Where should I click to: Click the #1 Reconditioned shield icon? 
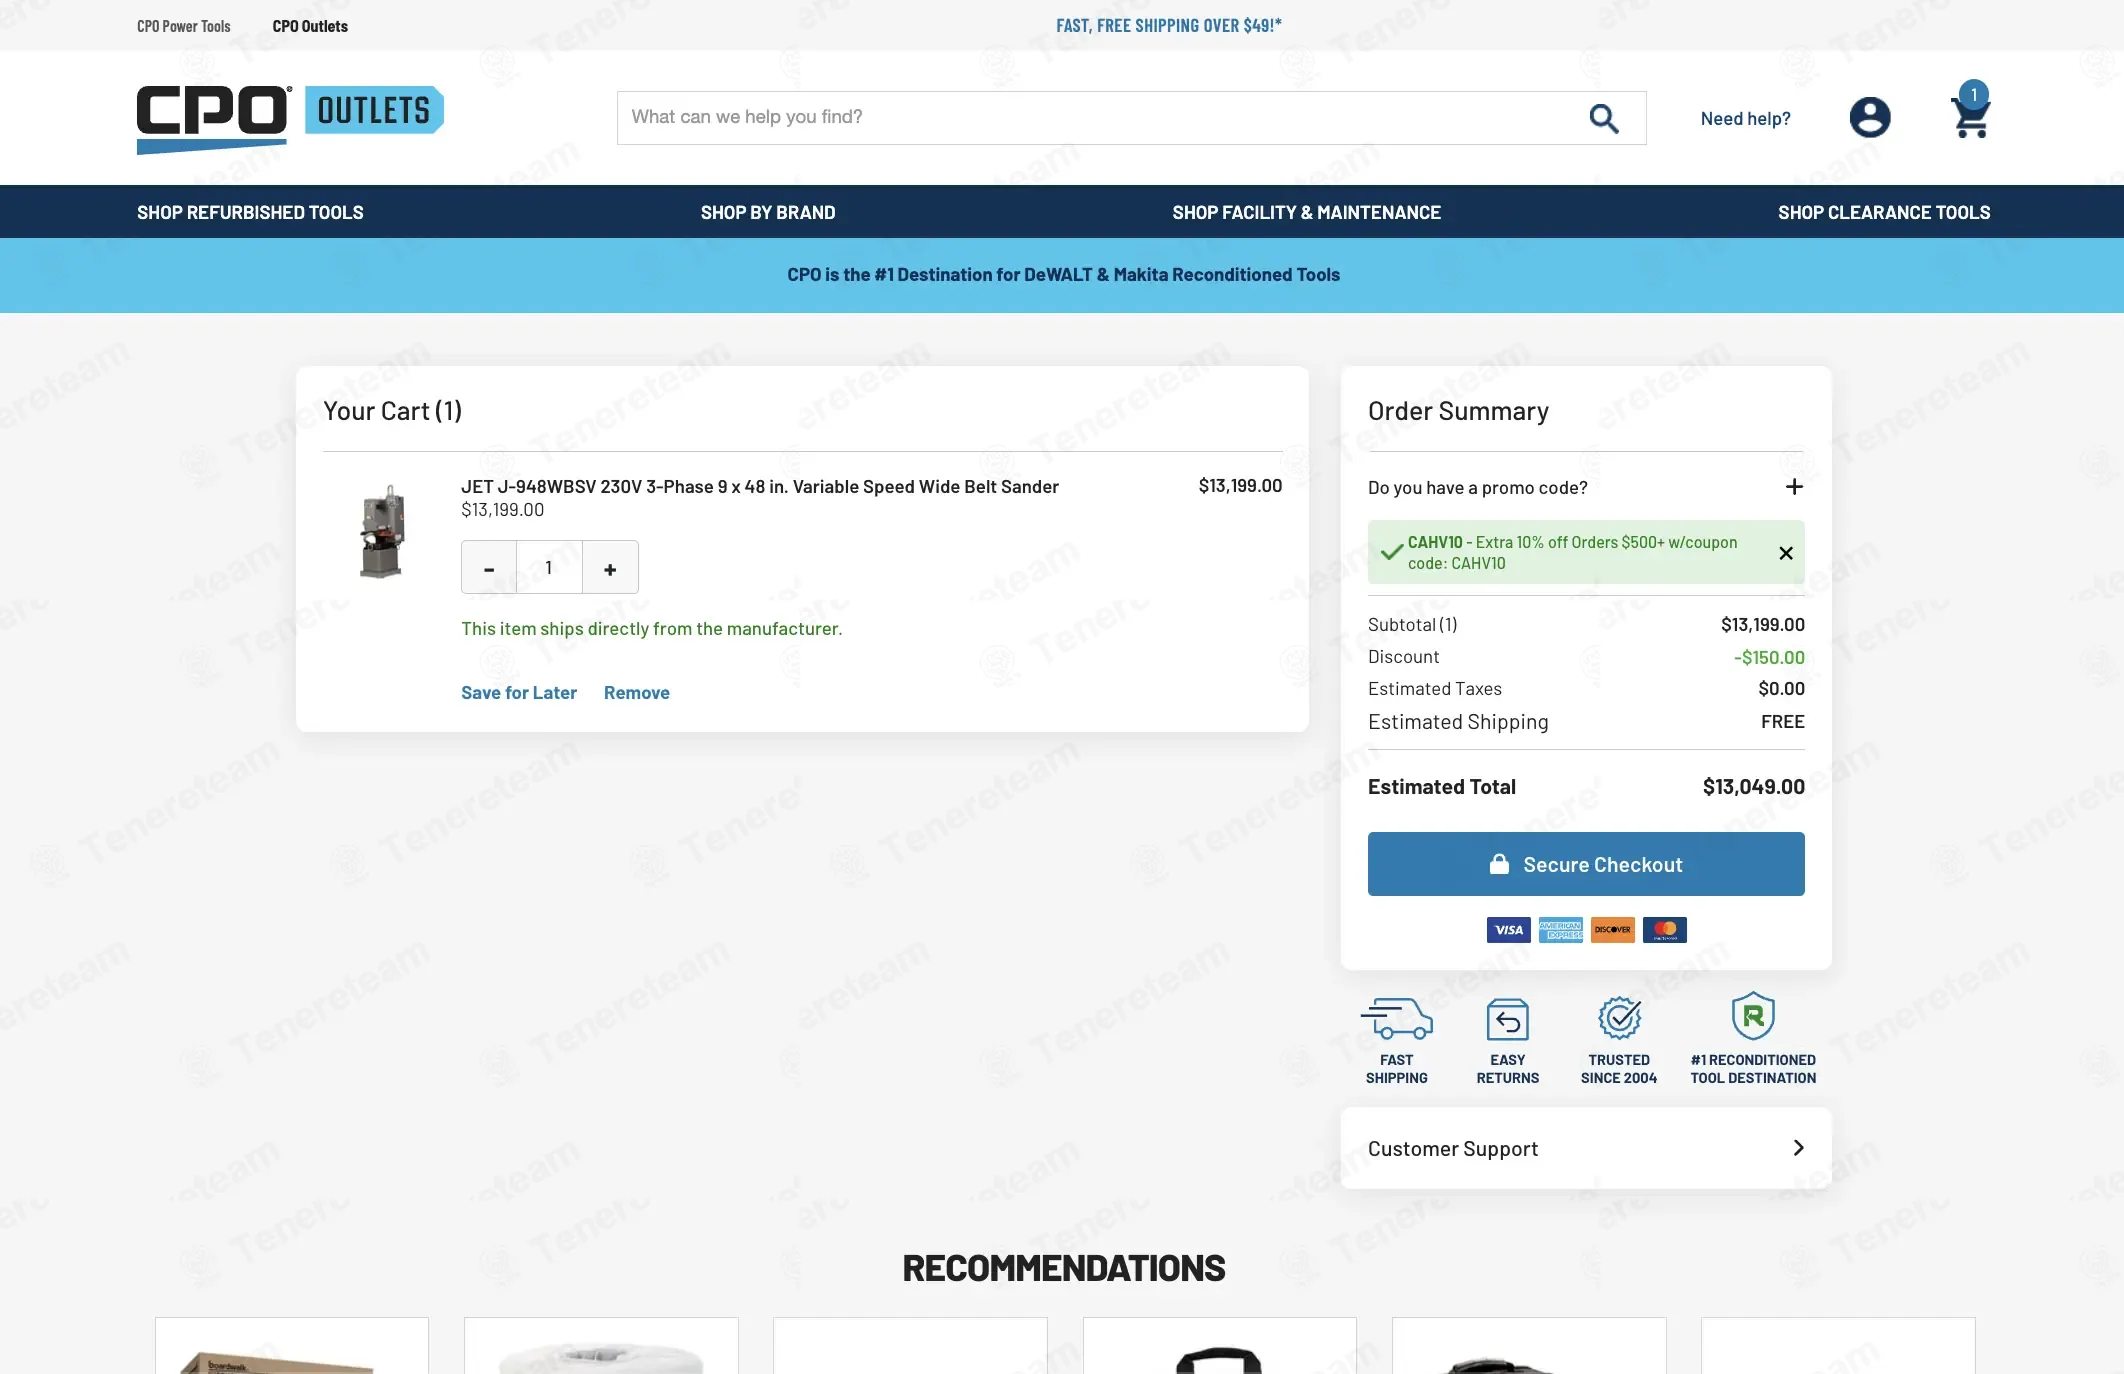(1753, 1016)
